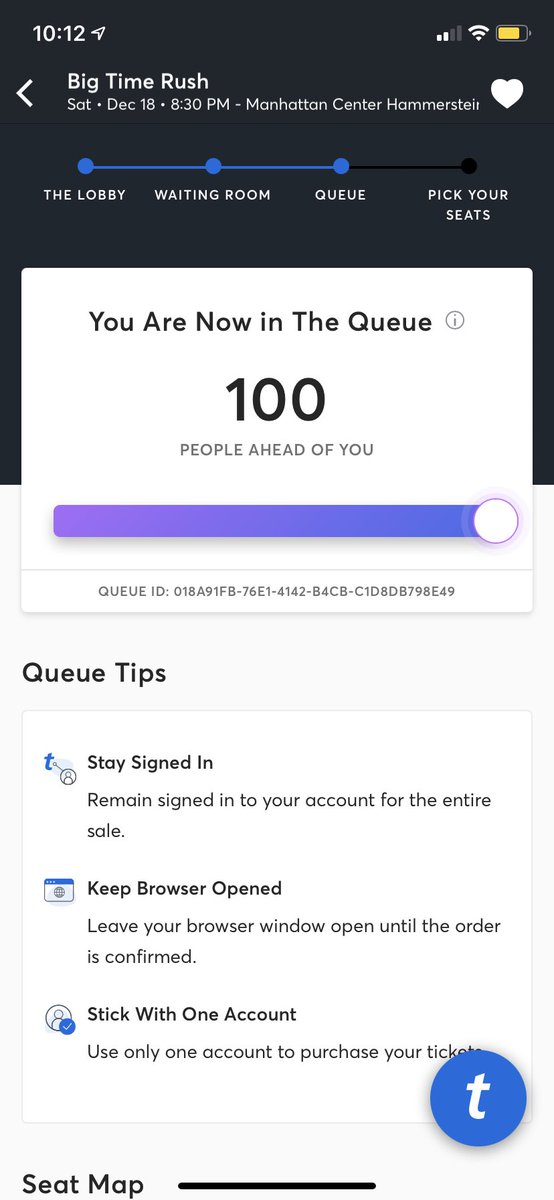Viewport: 554px width, 1200px height.
Task: Tap the Wi-Fi status icon
Action: pyautogui.click(x=478, y=33)
